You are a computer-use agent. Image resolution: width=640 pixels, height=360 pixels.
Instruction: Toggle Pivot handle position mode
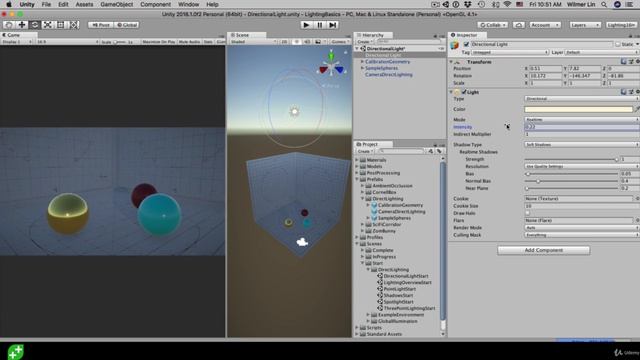point(100,25)
